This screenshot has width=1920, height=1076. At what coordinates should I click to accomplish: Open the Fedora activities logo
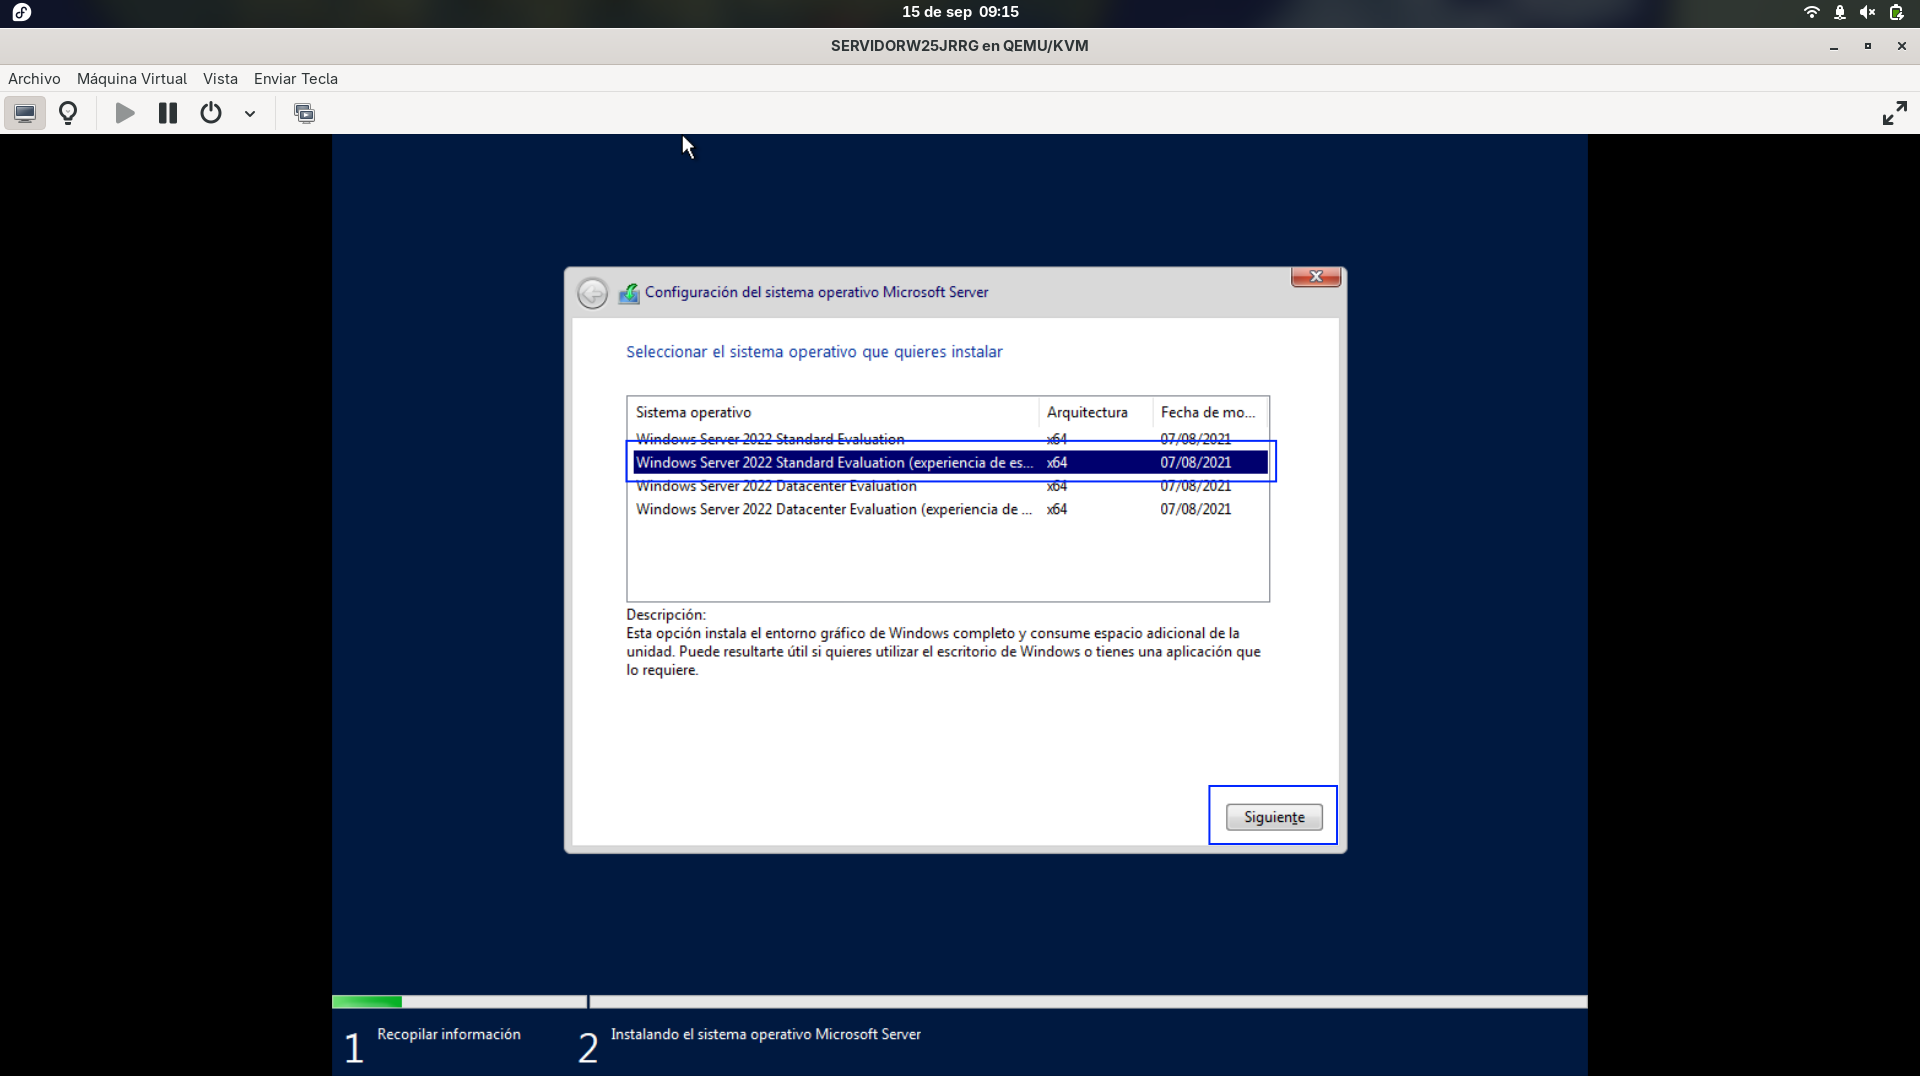click(x=22, y=12)
